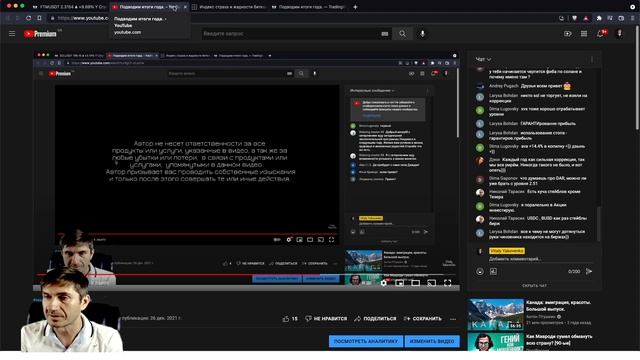The height and width of the screenshot is (360, 640).
Task: Open the YouTube guide hamburger menu
Action: tap(12, 34)
